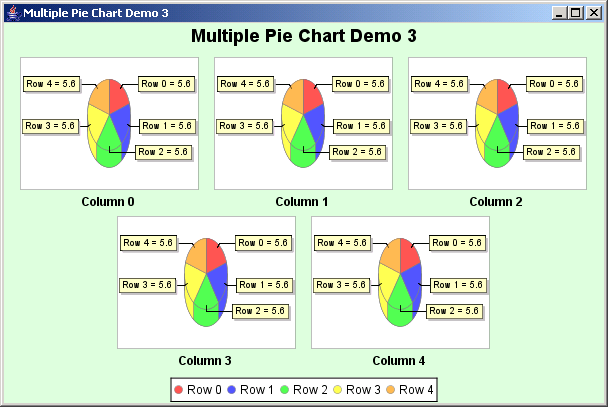Click the 'Column 3' chart caption
608x407 pixels.
(205, 360)
